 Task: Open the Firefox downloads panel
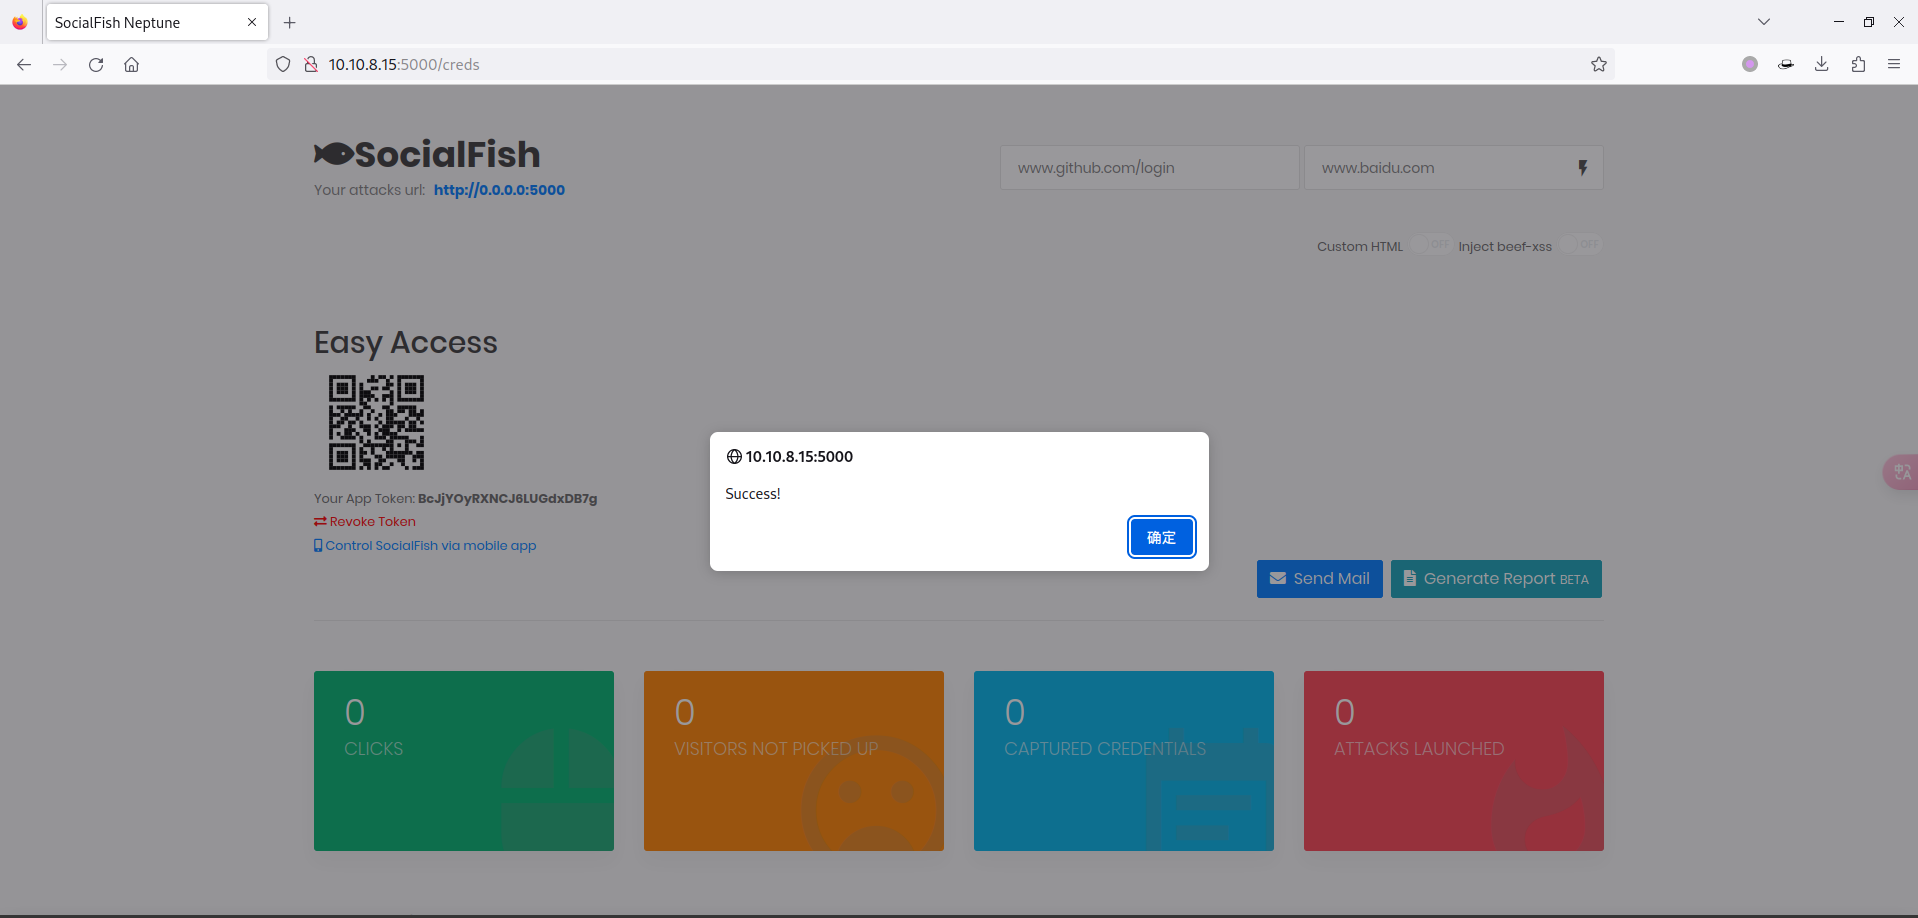pos(1822,64)
